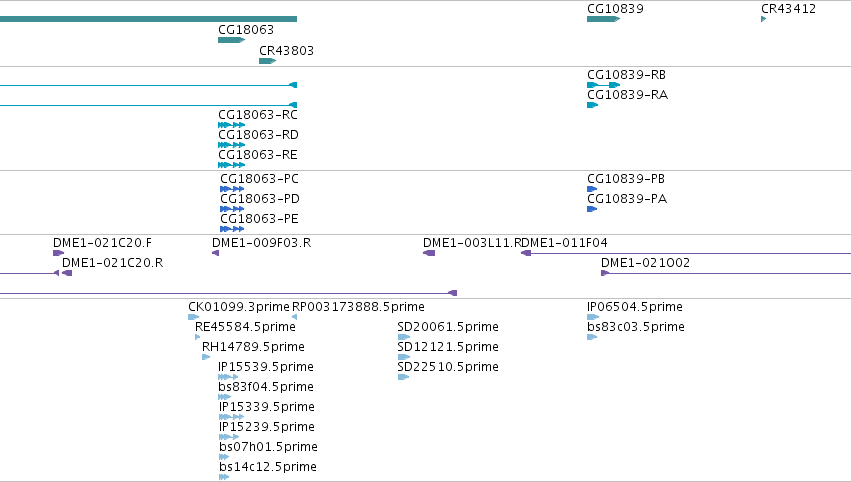Click the CR43412 small gene arrow
851x482 pixels.
[764, 19]
